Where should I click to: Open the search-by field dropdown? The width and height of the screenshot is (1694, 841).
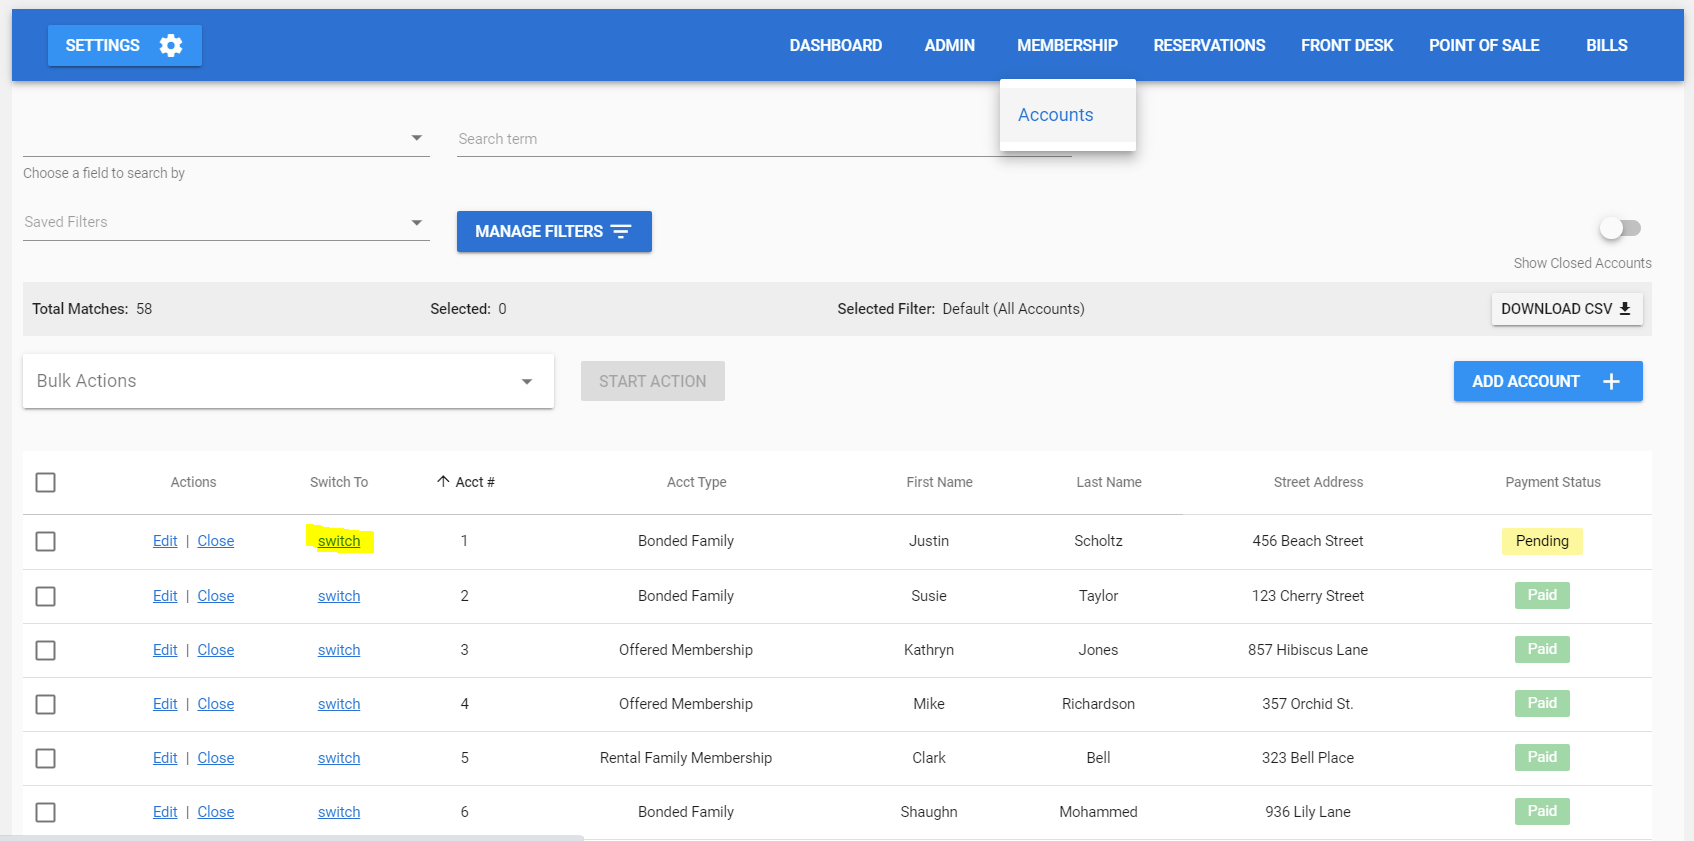tap(226, 138)
